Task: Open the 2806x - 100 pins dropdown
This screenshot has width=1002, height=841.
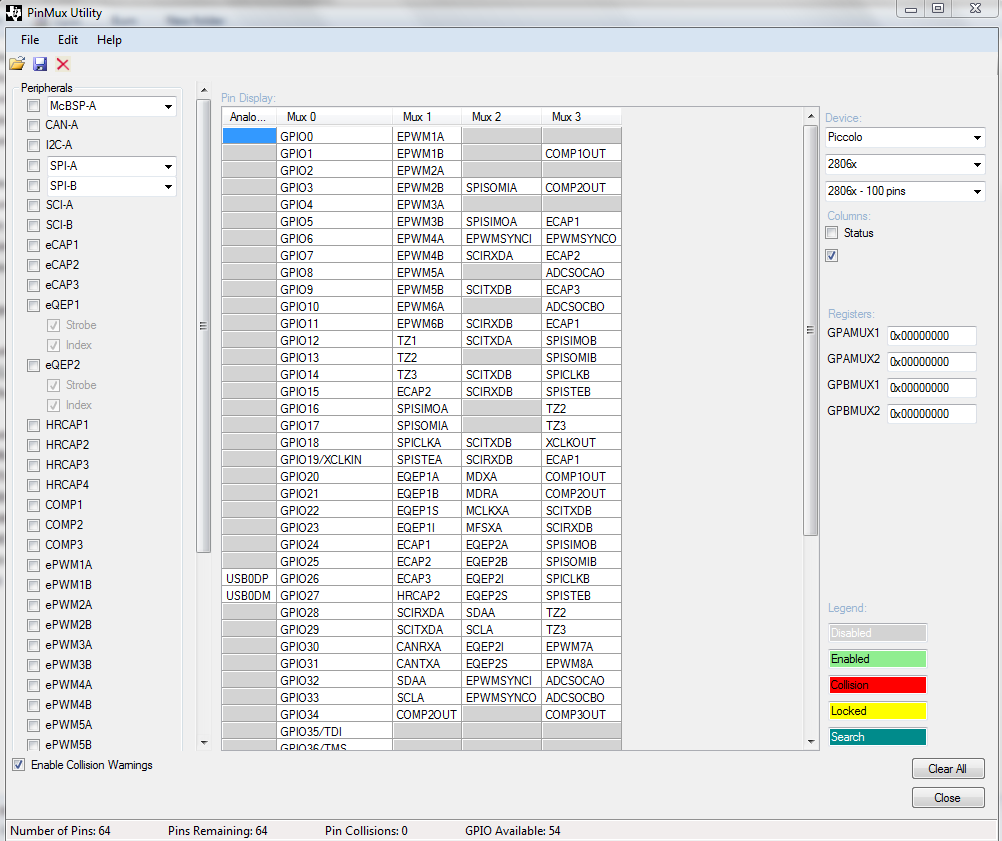Action: tap(976, 191)
